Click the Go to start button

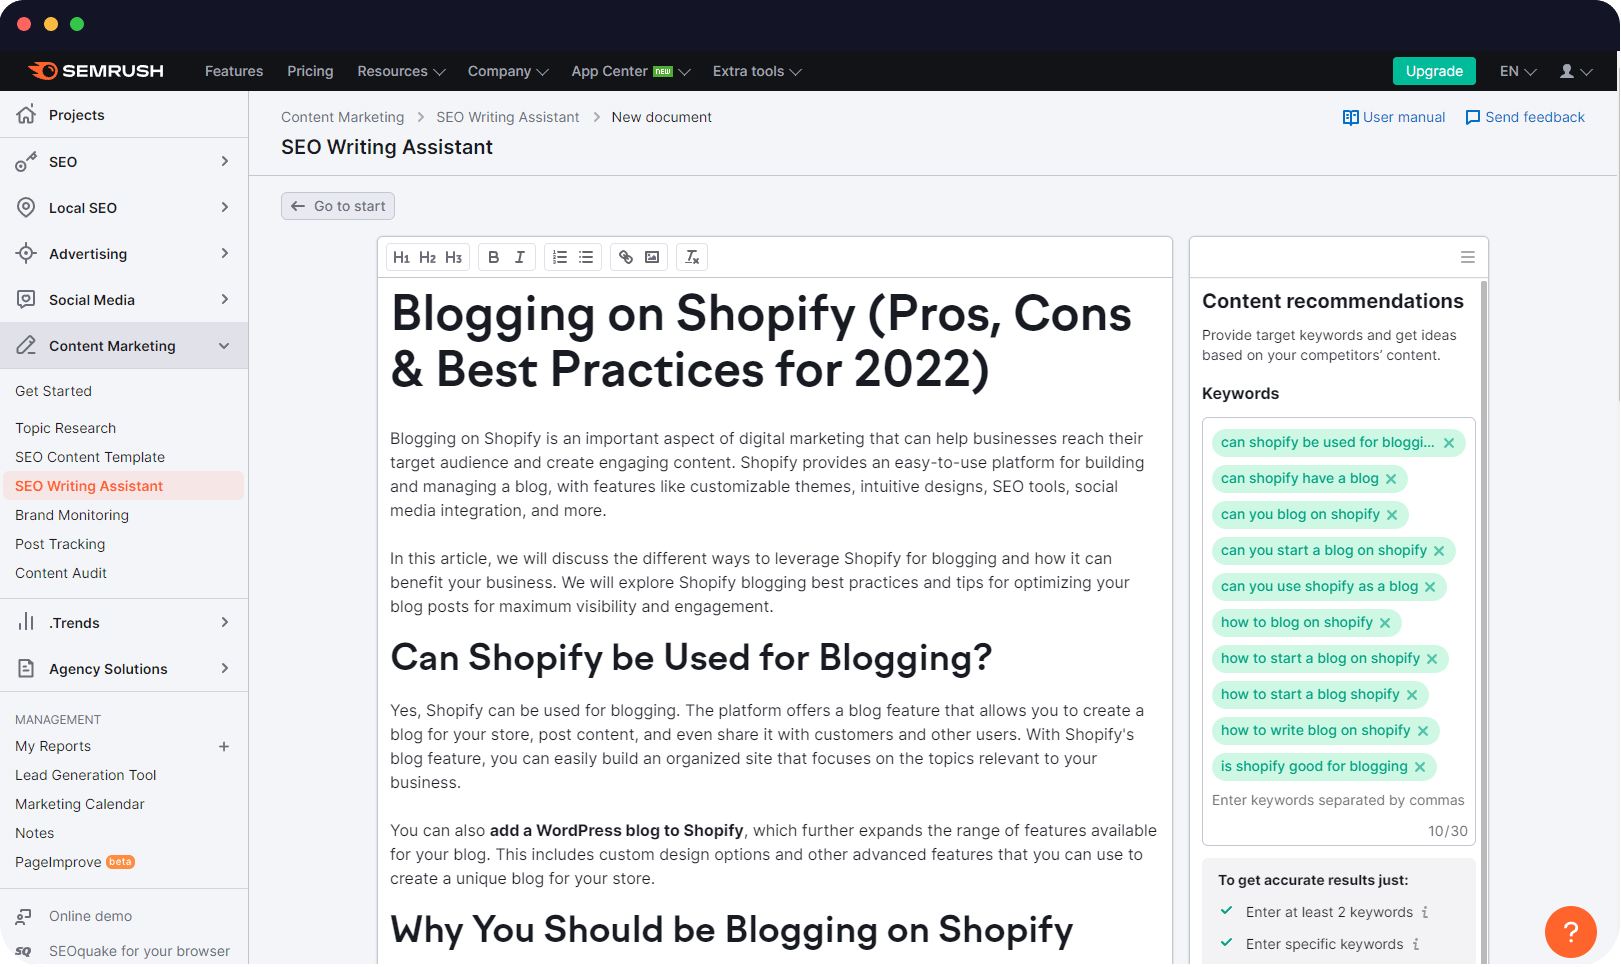tap(338, 206)
